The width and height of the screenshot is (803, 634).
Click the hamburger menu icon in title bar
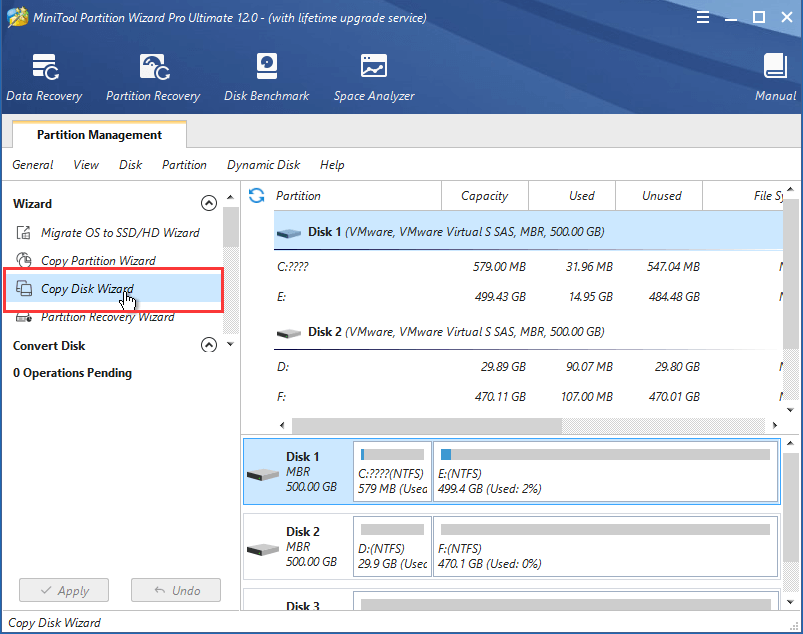pos(703,17)
